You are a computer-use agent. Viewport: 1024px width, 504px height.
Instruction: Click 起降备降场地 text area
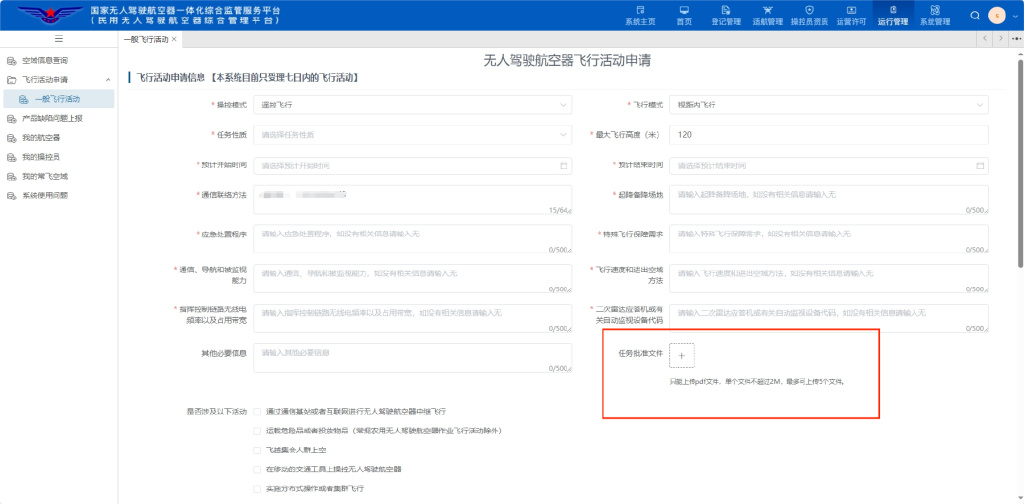click(x=829, y=200)
